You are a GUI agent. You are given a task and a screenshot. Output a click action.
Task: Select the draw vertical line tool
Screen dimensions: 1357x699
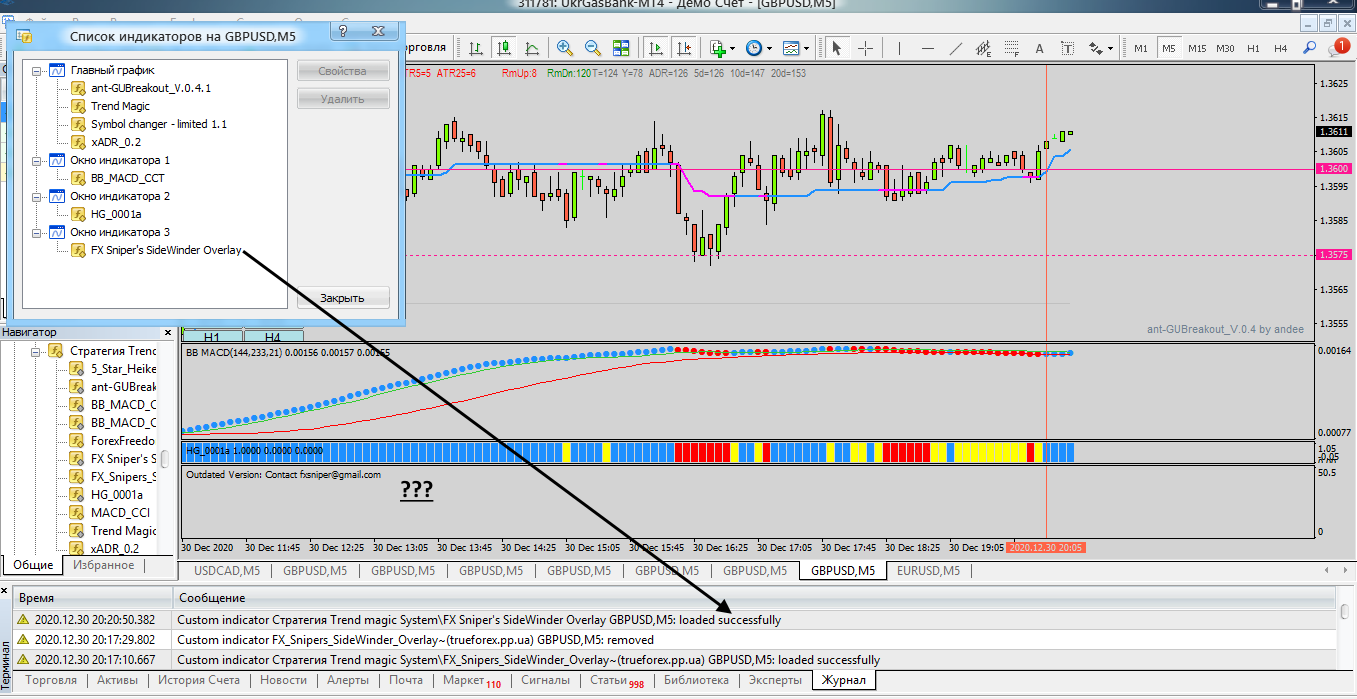pos(900,48)
